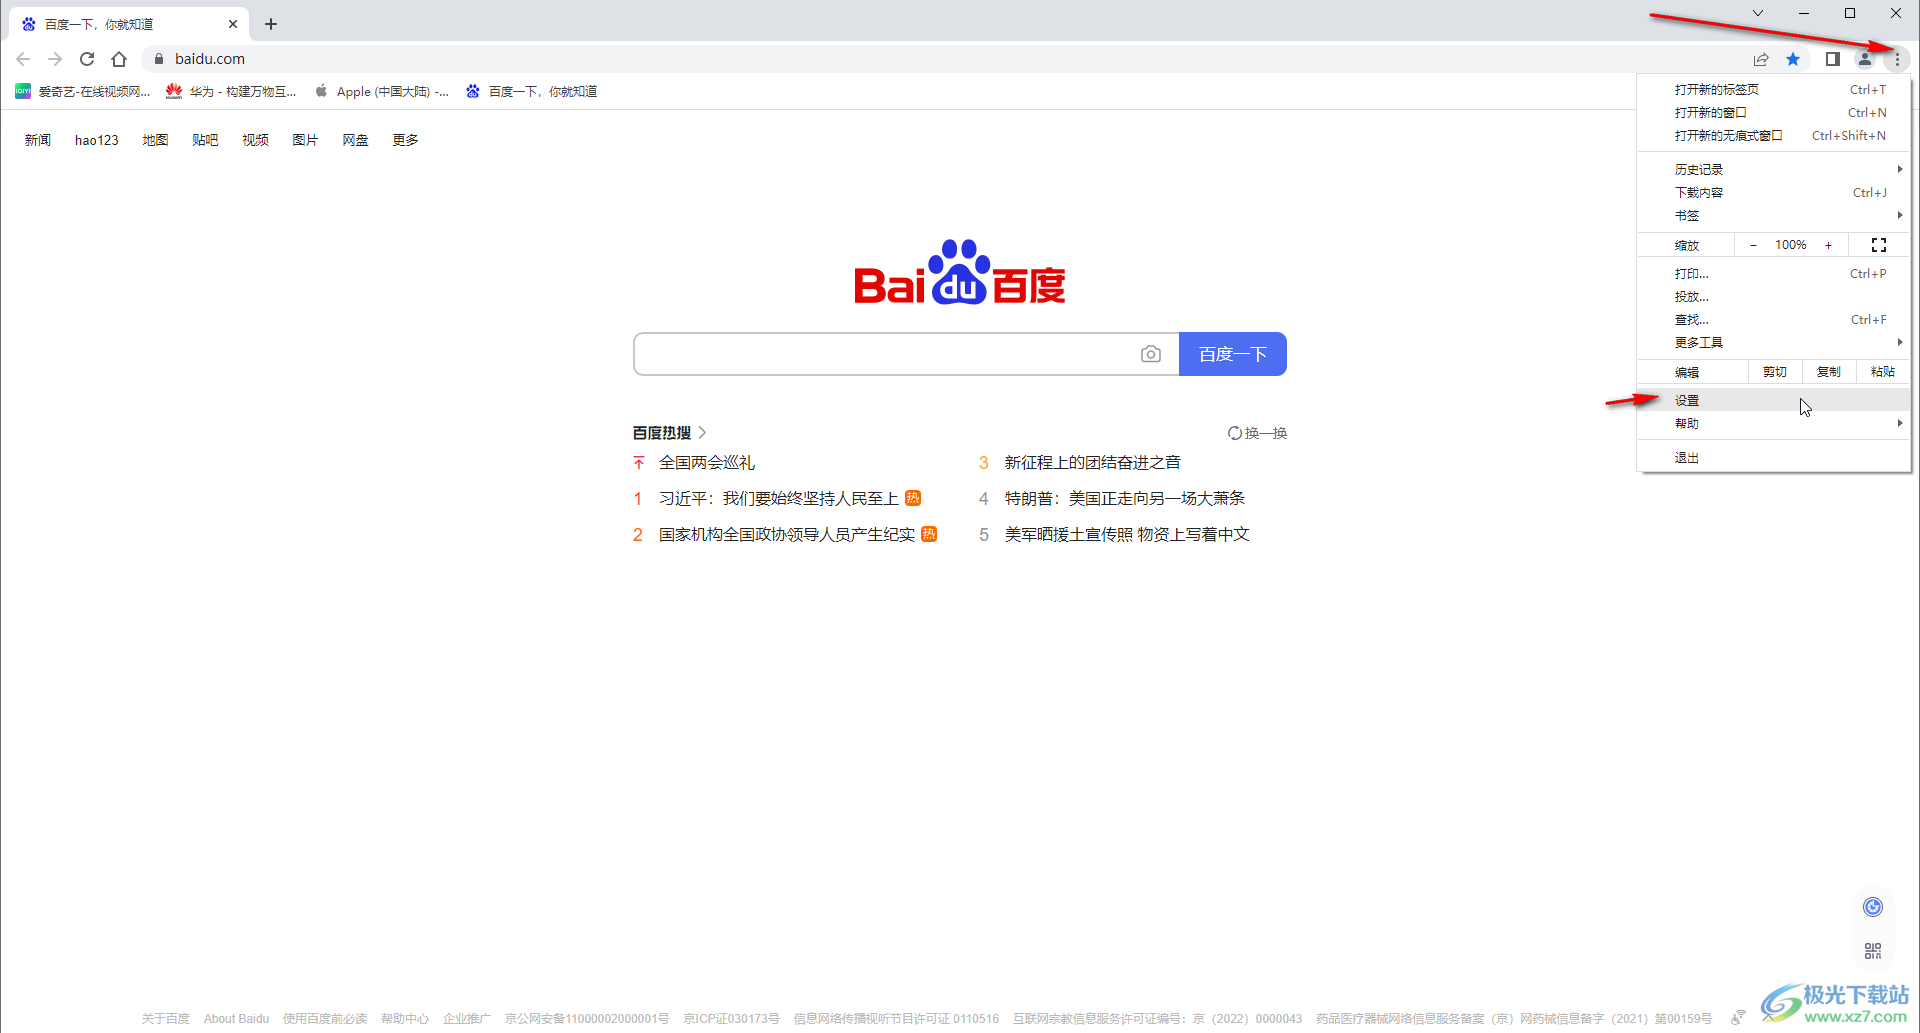Click the 百度一下 search button
The height and width of the screenshot is (1033, 1920).
[1233, 354]
